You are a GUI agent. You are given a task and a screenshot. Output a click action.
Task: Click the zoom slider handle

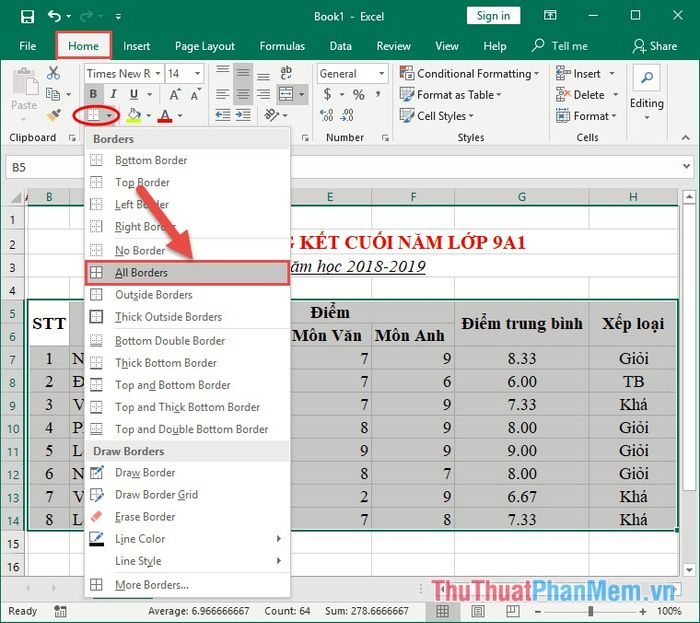click(x=591, y=611)
